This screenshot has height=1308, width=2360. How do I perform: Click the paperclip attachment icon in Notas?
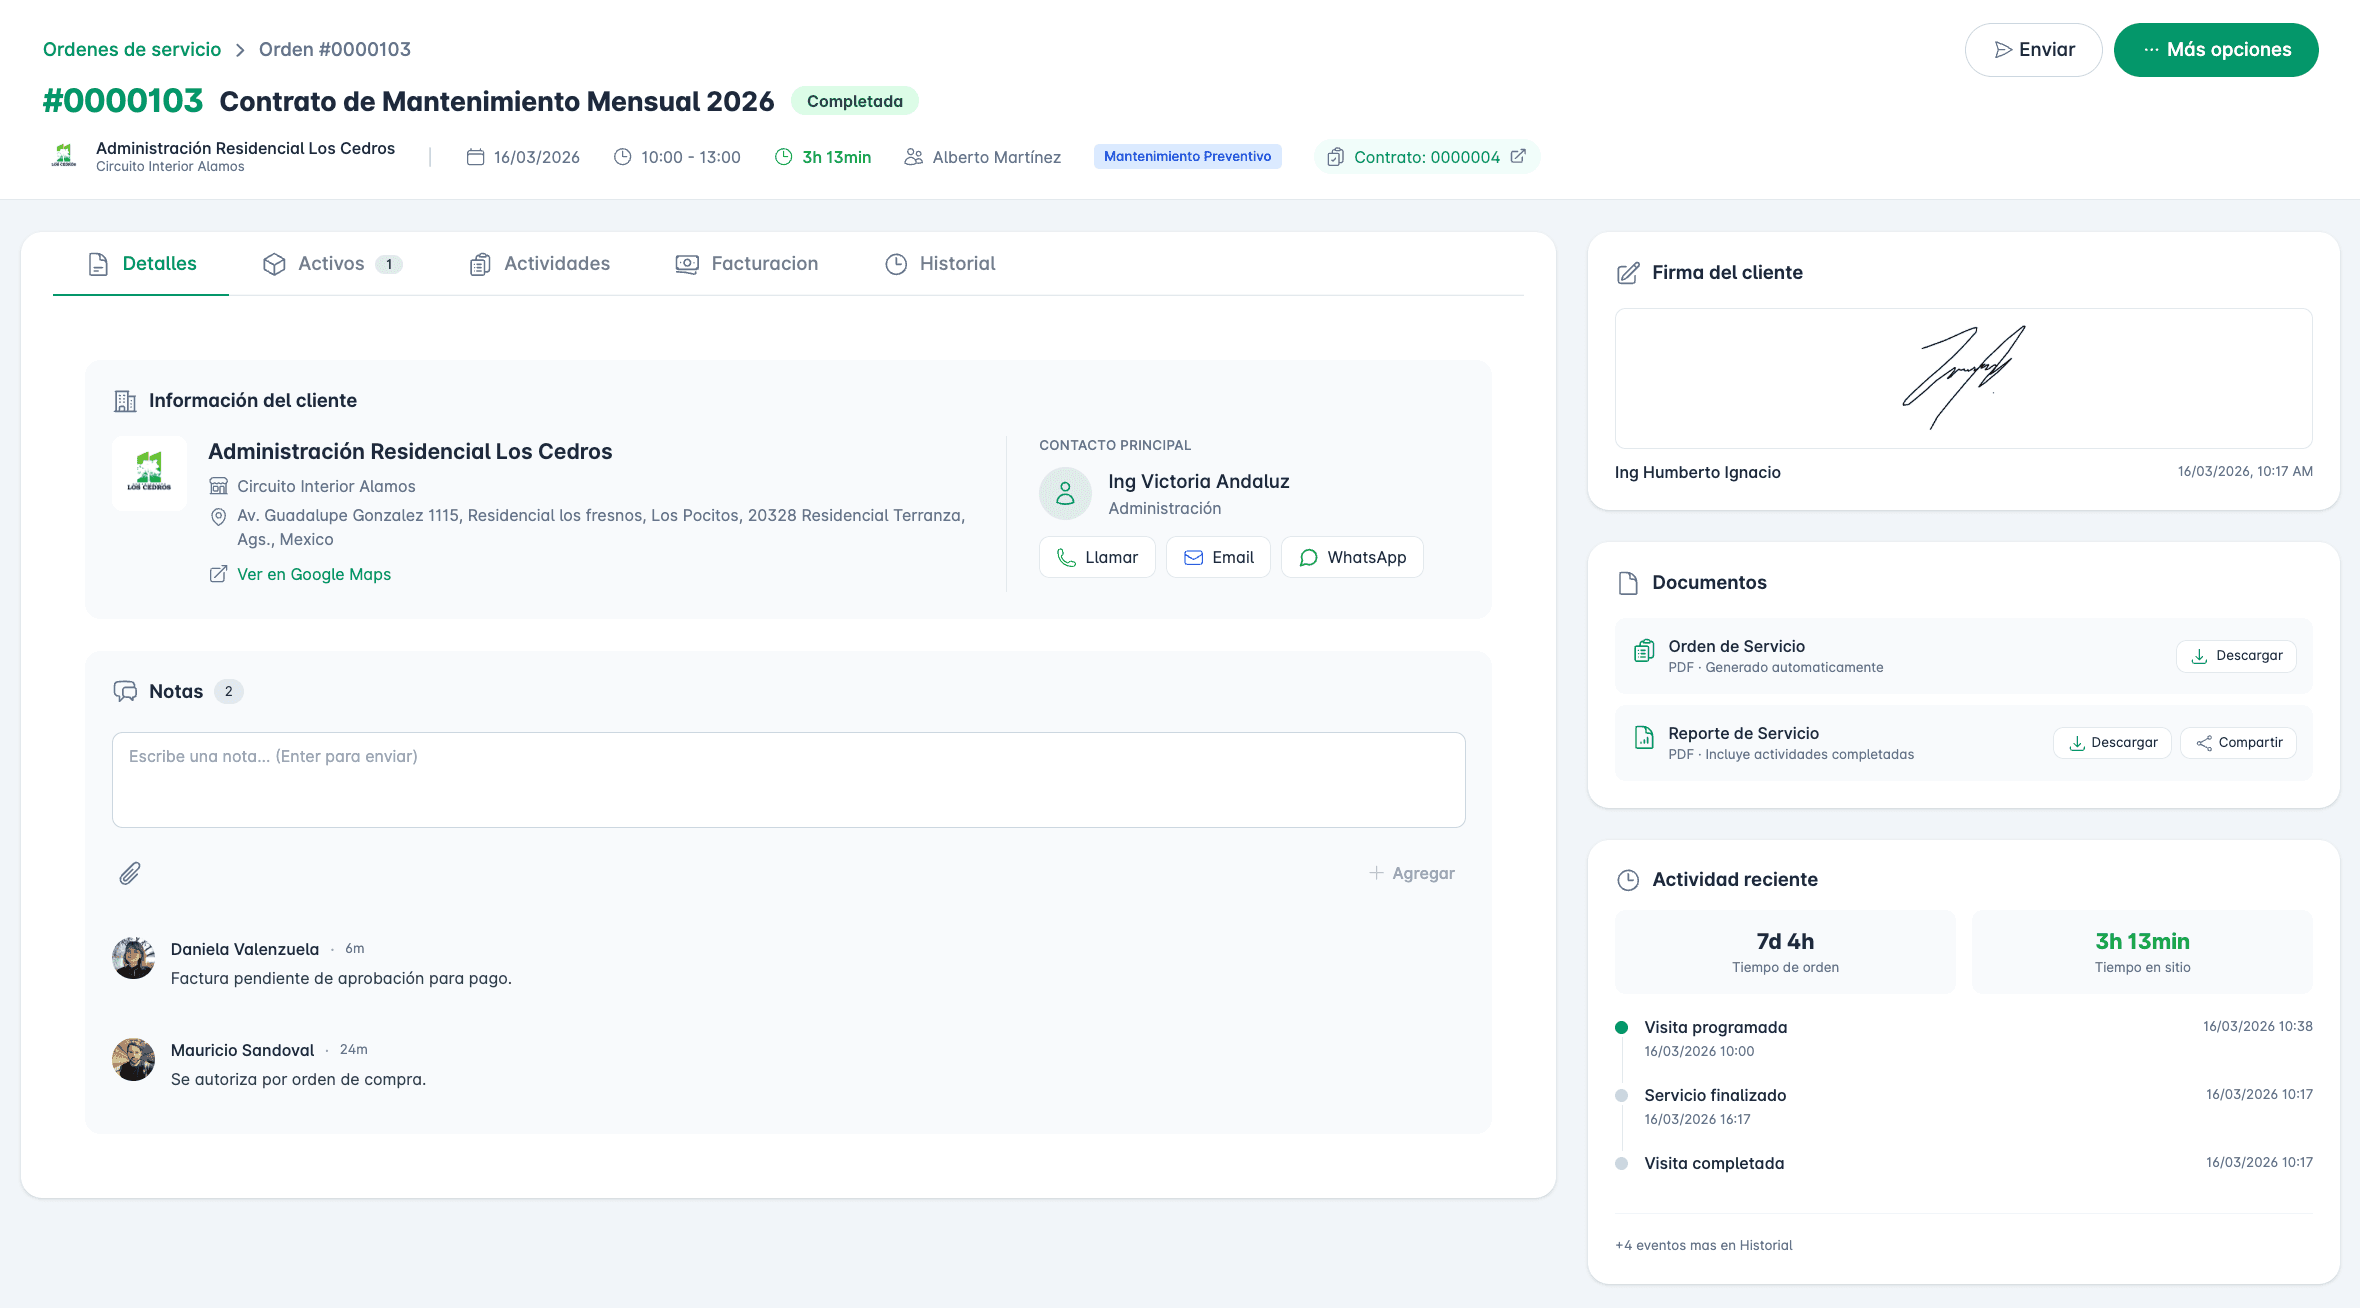[x=130, y=874]
